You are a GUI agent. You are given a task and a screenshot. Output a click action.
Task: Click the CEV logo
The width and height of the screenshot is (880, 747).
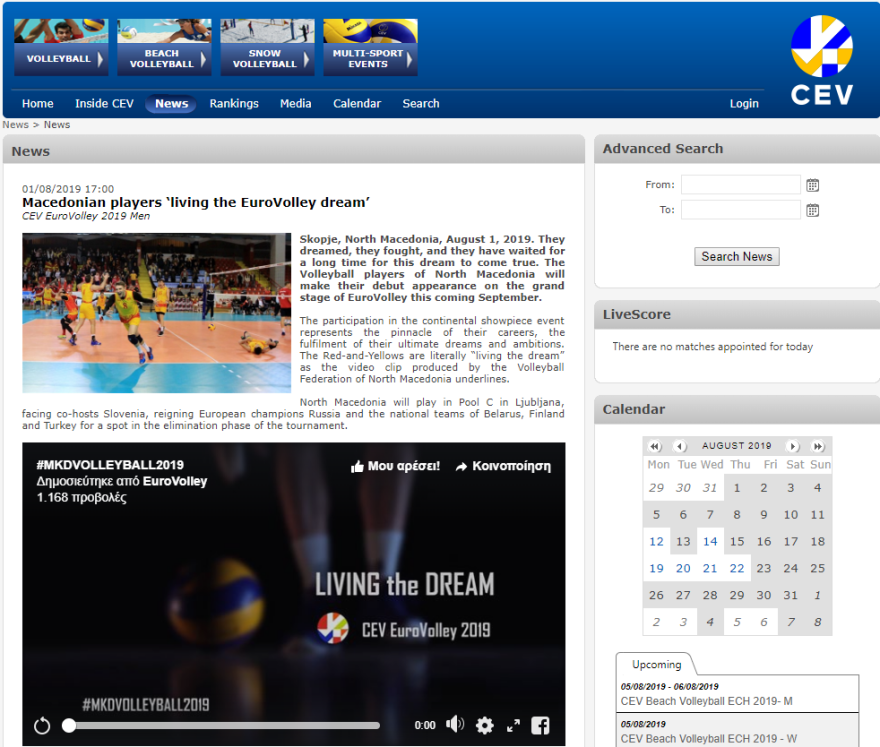click(x=821, y=60)
